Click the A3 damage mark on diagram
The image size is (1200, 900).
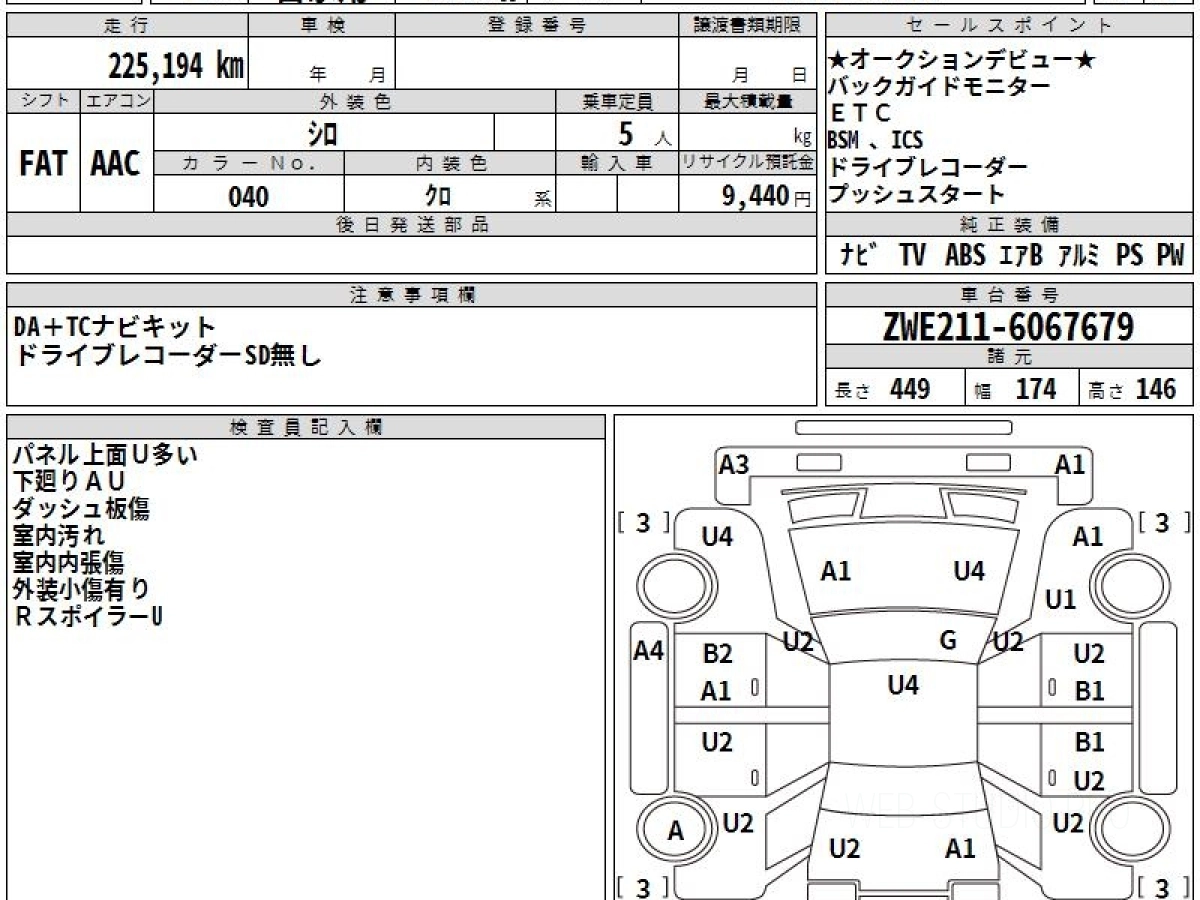[734, 464]
